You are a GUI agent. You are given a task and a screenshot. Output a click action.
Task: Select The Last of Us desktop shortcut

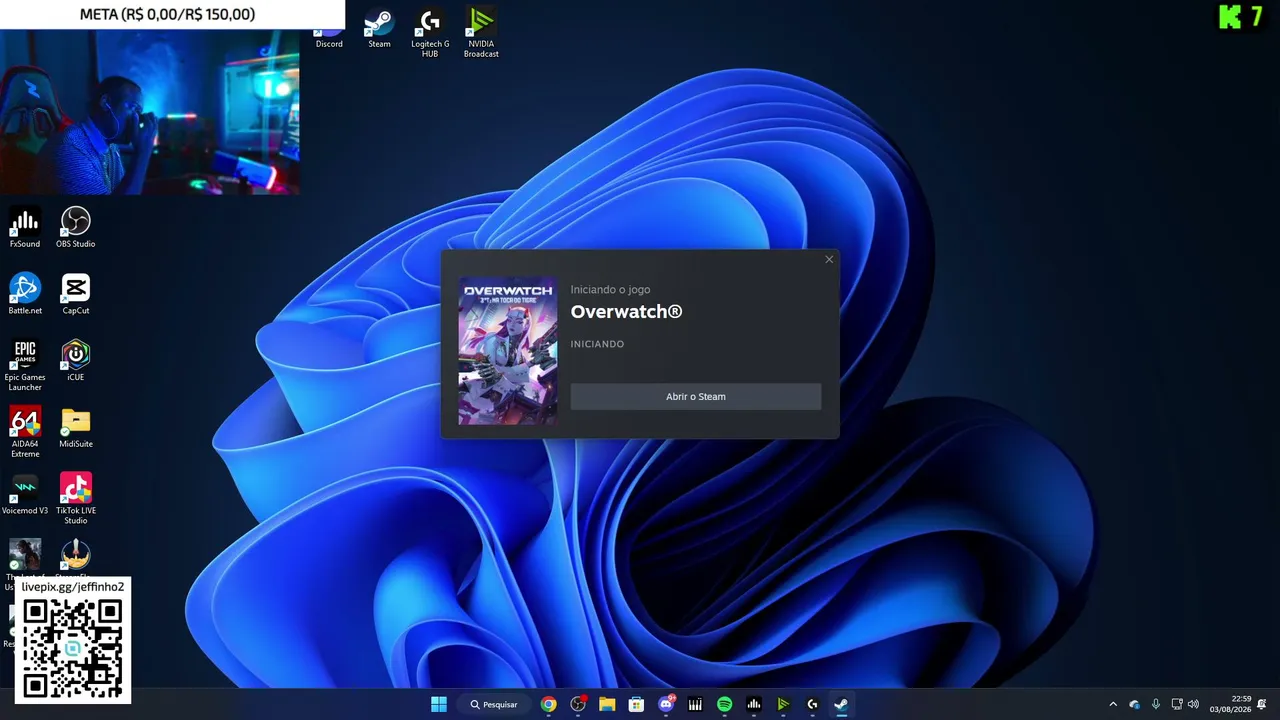[25, 557]
